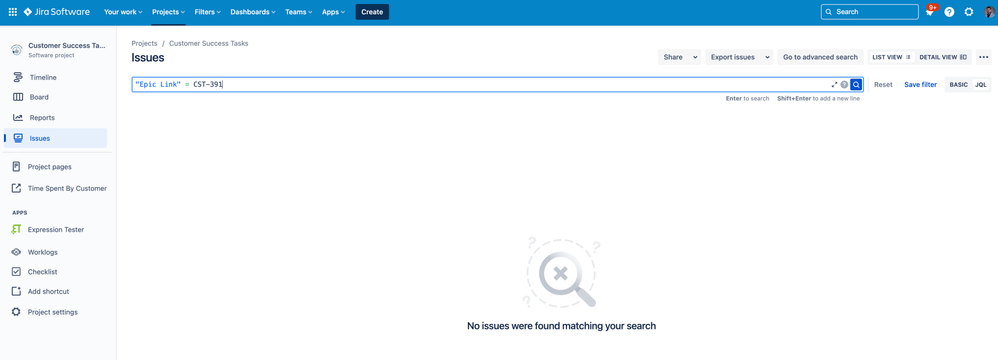998x360 pixels.
Task: Click the Worklogs icon
Action: click(x=17, y=252)
